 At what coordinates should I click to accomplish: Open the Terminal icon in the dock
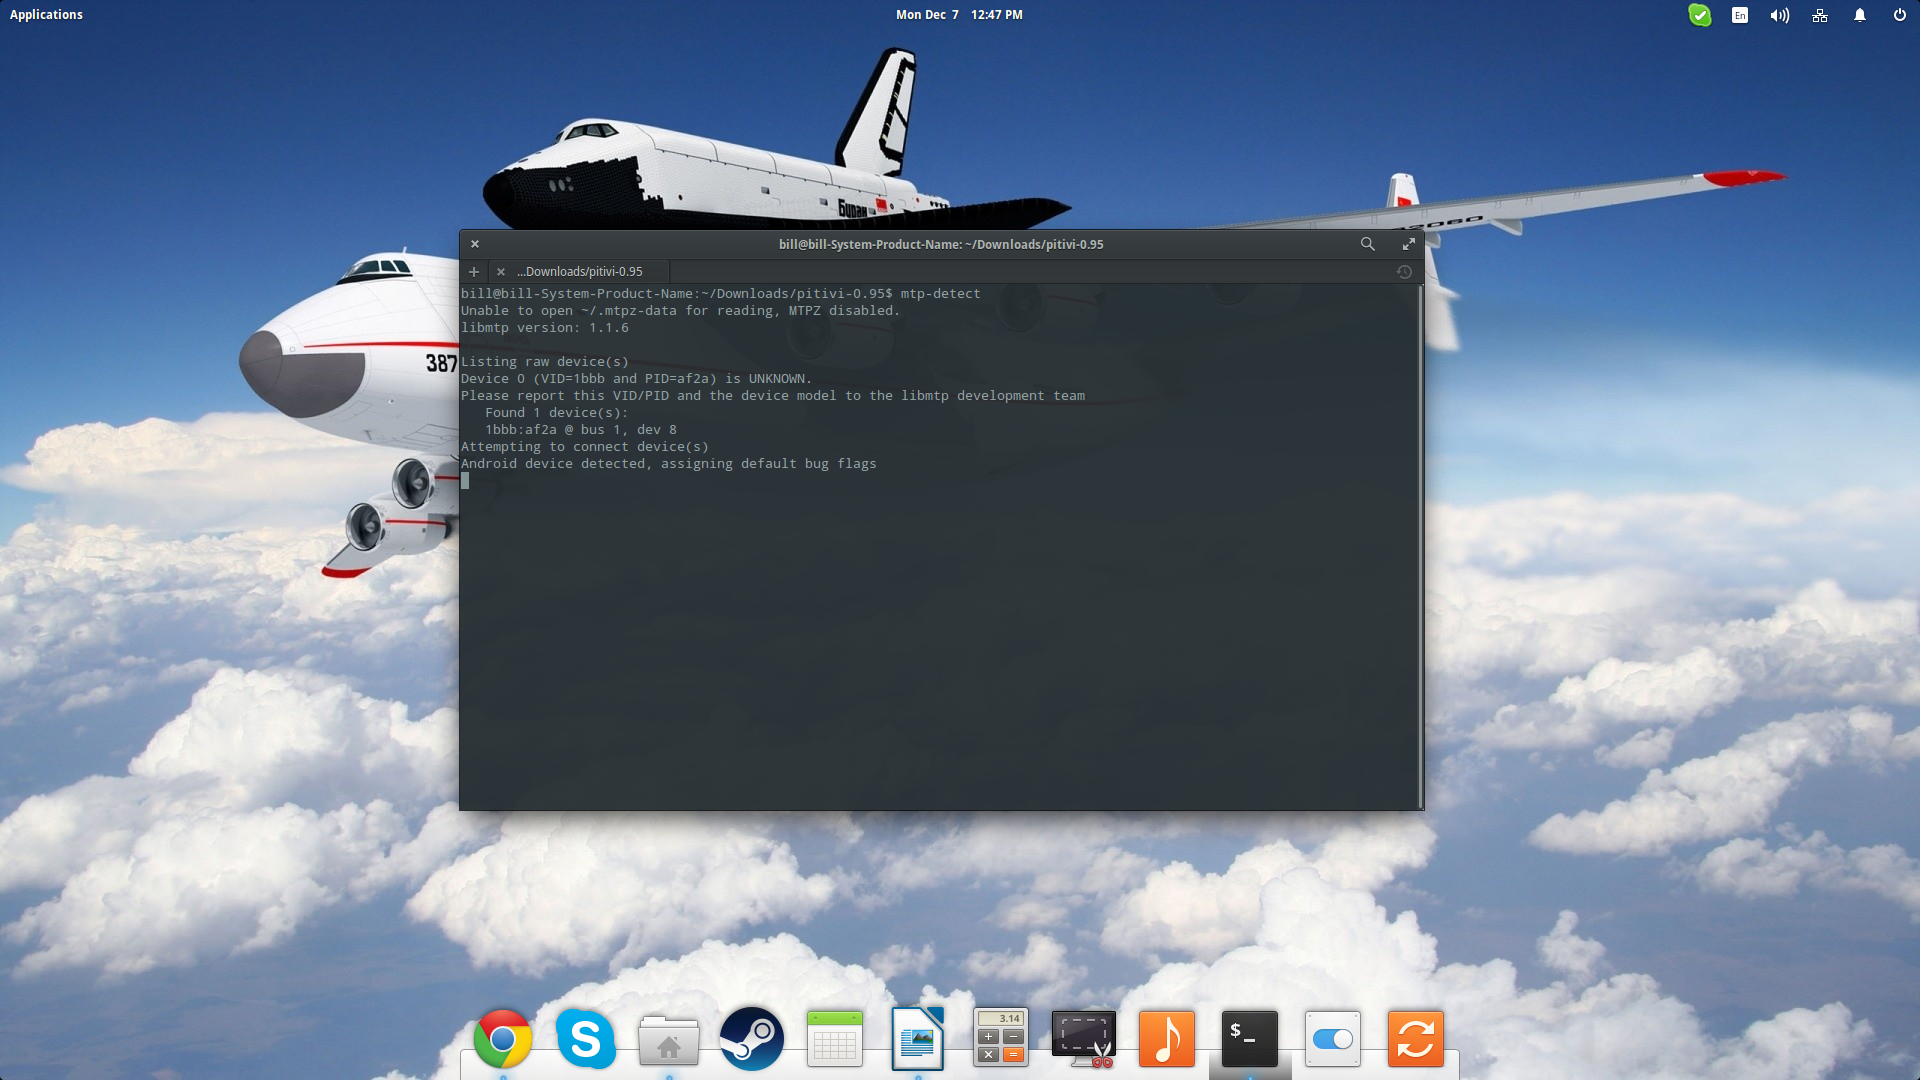tap(1249, 1038)
